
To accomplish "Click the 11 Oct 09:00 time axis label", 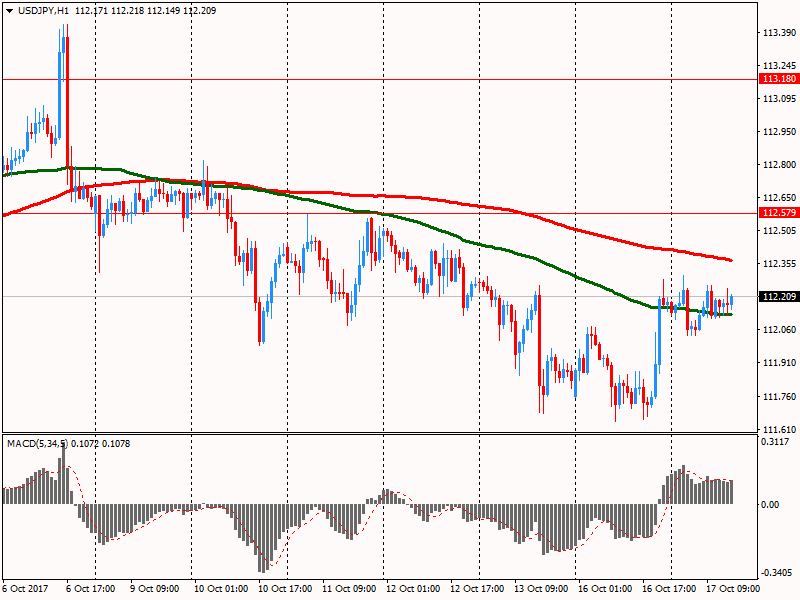I will coord(349,589).
